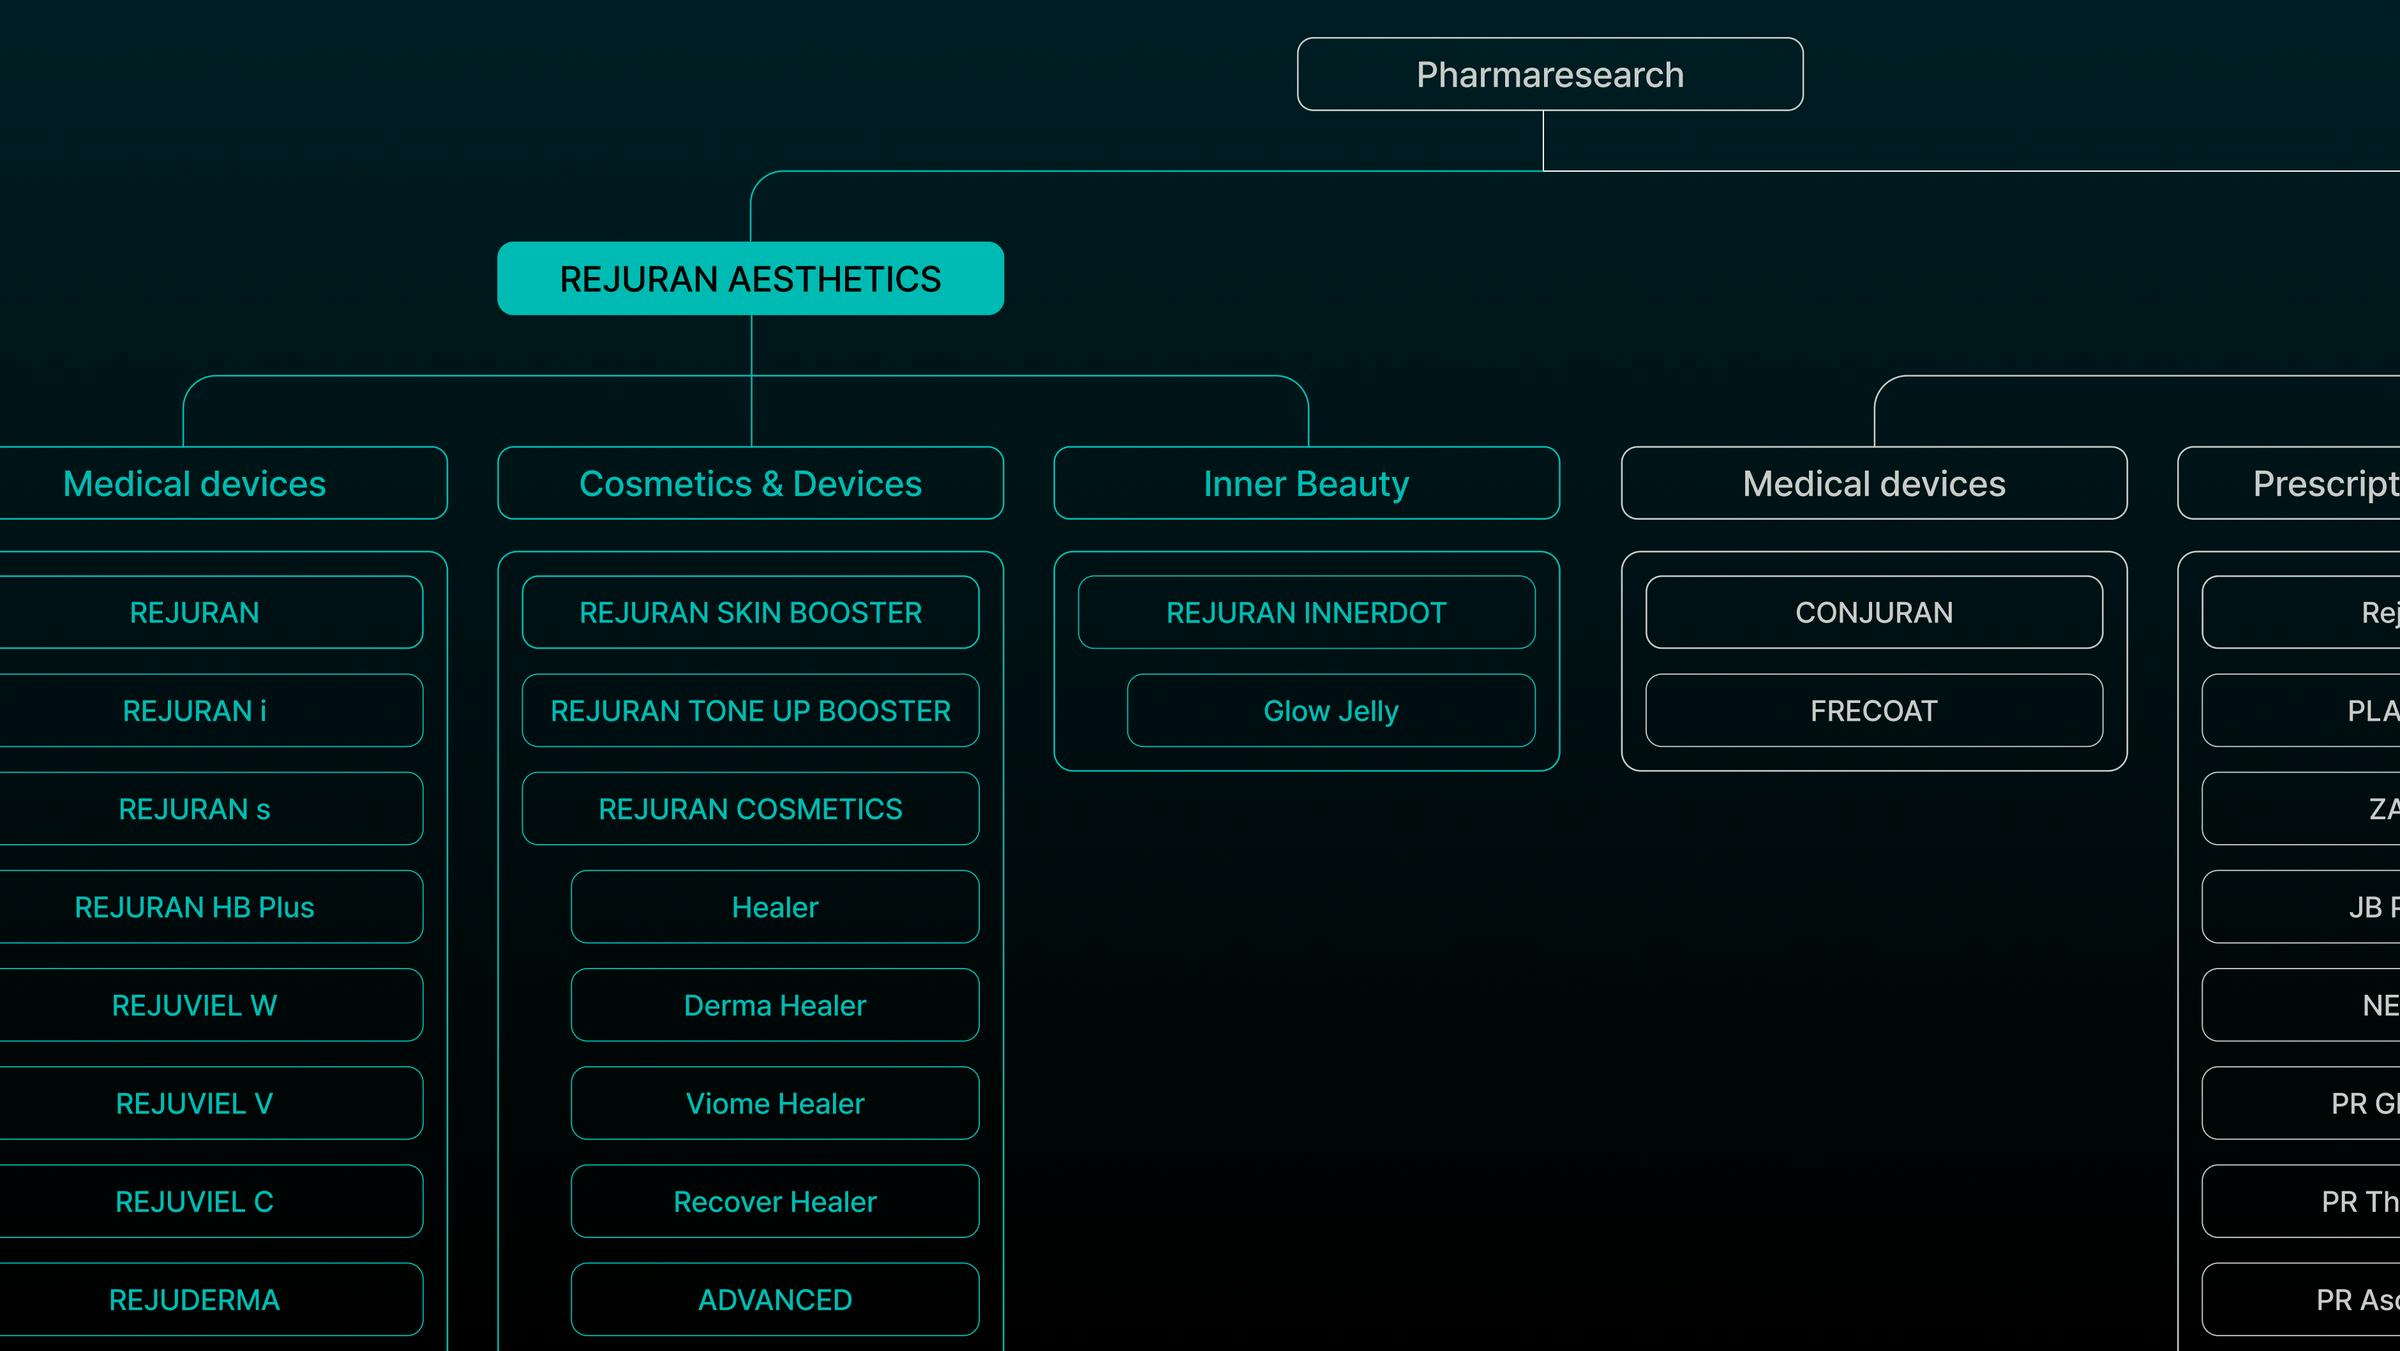Select the Derma Healer sub-item
Viewport: 2400px width, 1351px height.
coord(775,1005)
